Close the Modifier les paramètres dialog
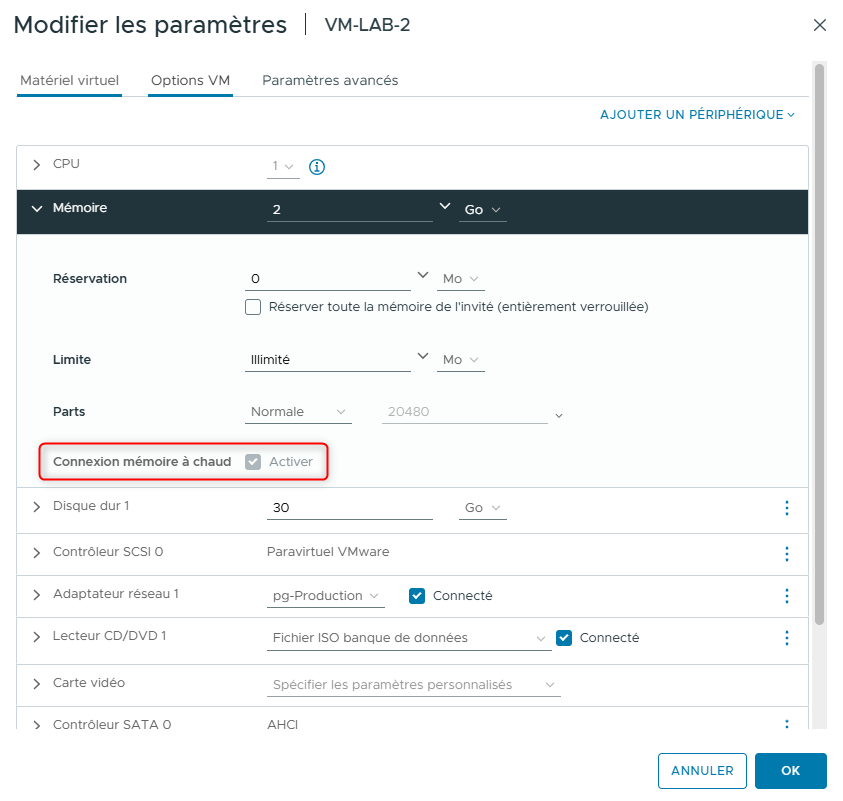 point(820,25)
